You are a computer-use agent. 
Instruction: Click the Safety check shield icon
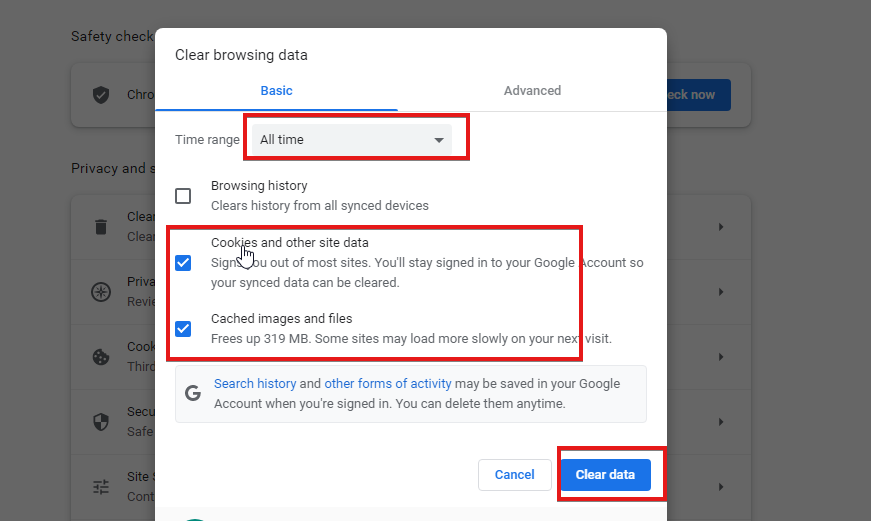[x=101, y=95]
